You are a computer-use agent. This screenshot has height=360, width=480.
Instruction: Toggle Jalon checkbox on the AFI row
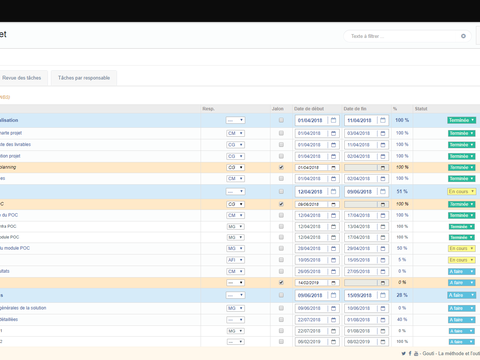281,260
